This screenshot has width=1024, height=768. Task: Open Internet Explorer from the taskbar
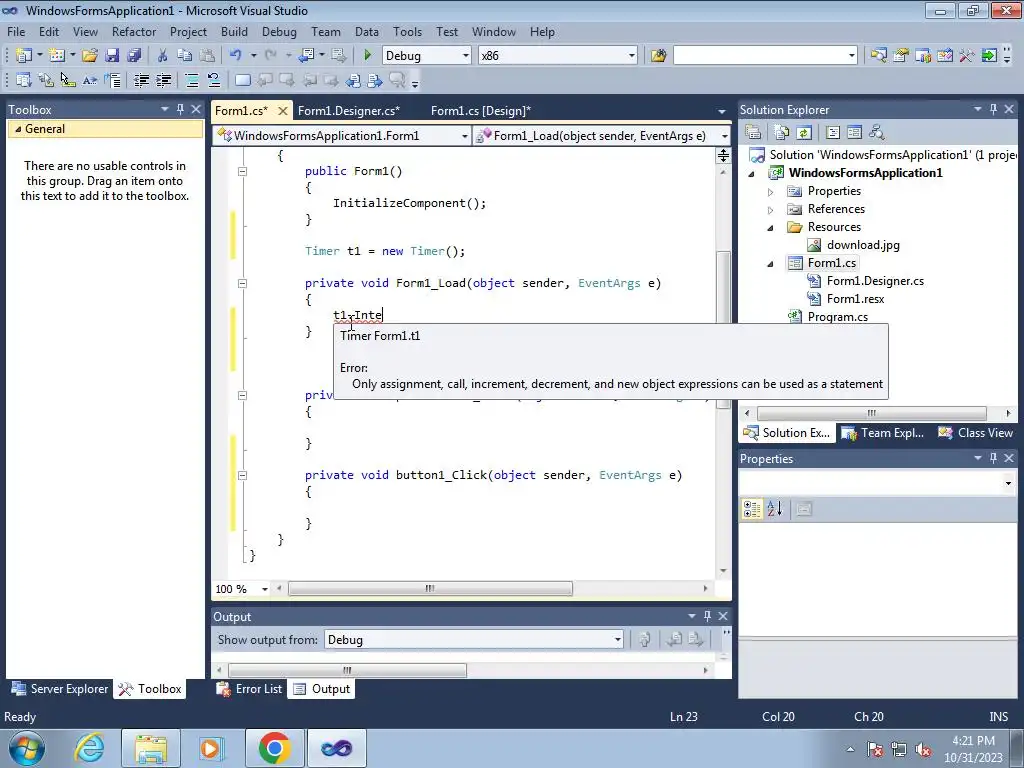(89, 748)
